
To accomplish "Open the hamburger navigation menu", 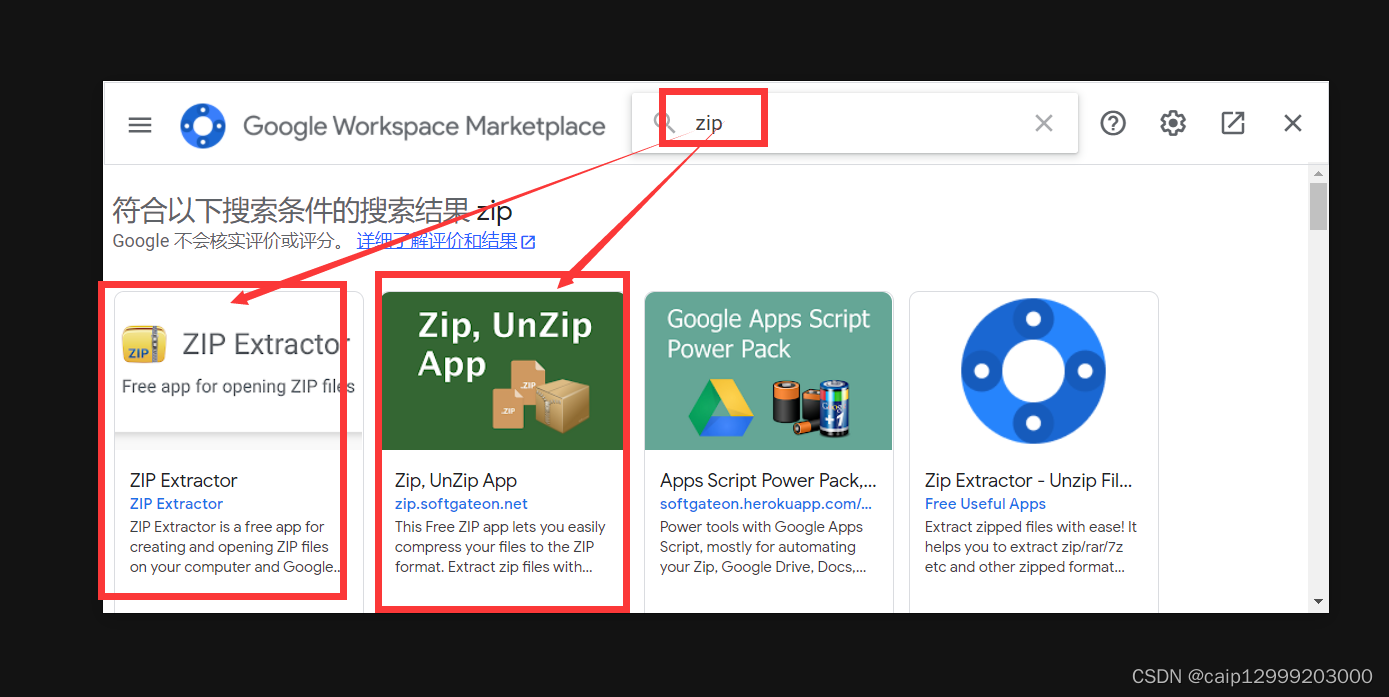I will point(139,124).
